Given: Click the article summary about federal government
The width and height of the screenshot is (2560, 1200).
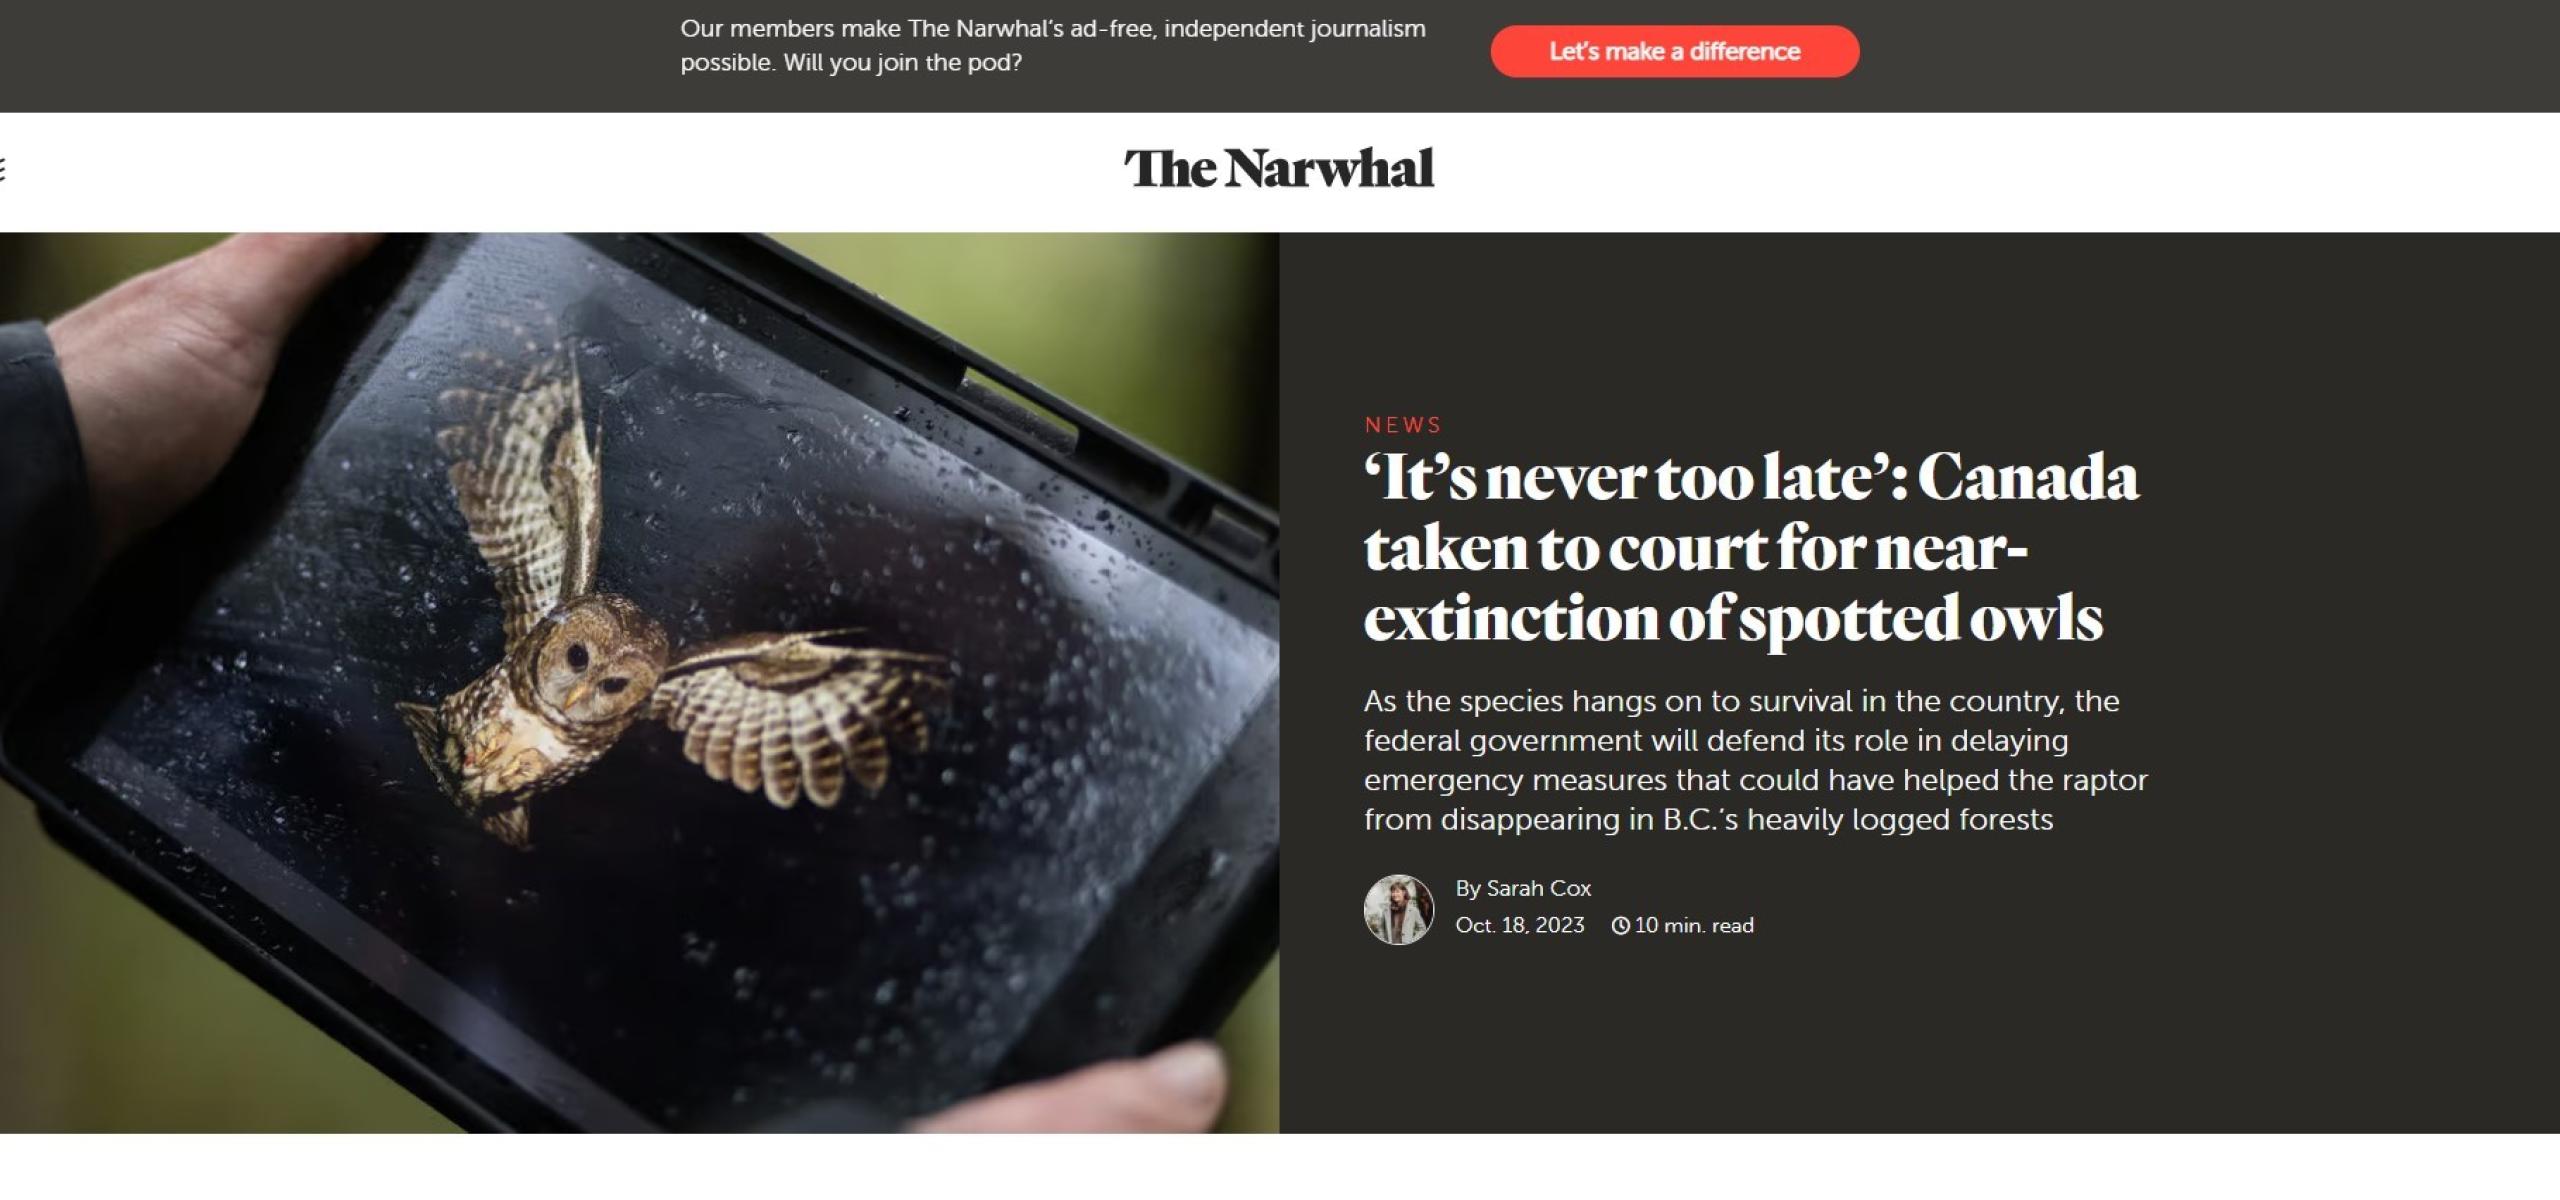Looking at the screenshot, I should (1755, 760).
